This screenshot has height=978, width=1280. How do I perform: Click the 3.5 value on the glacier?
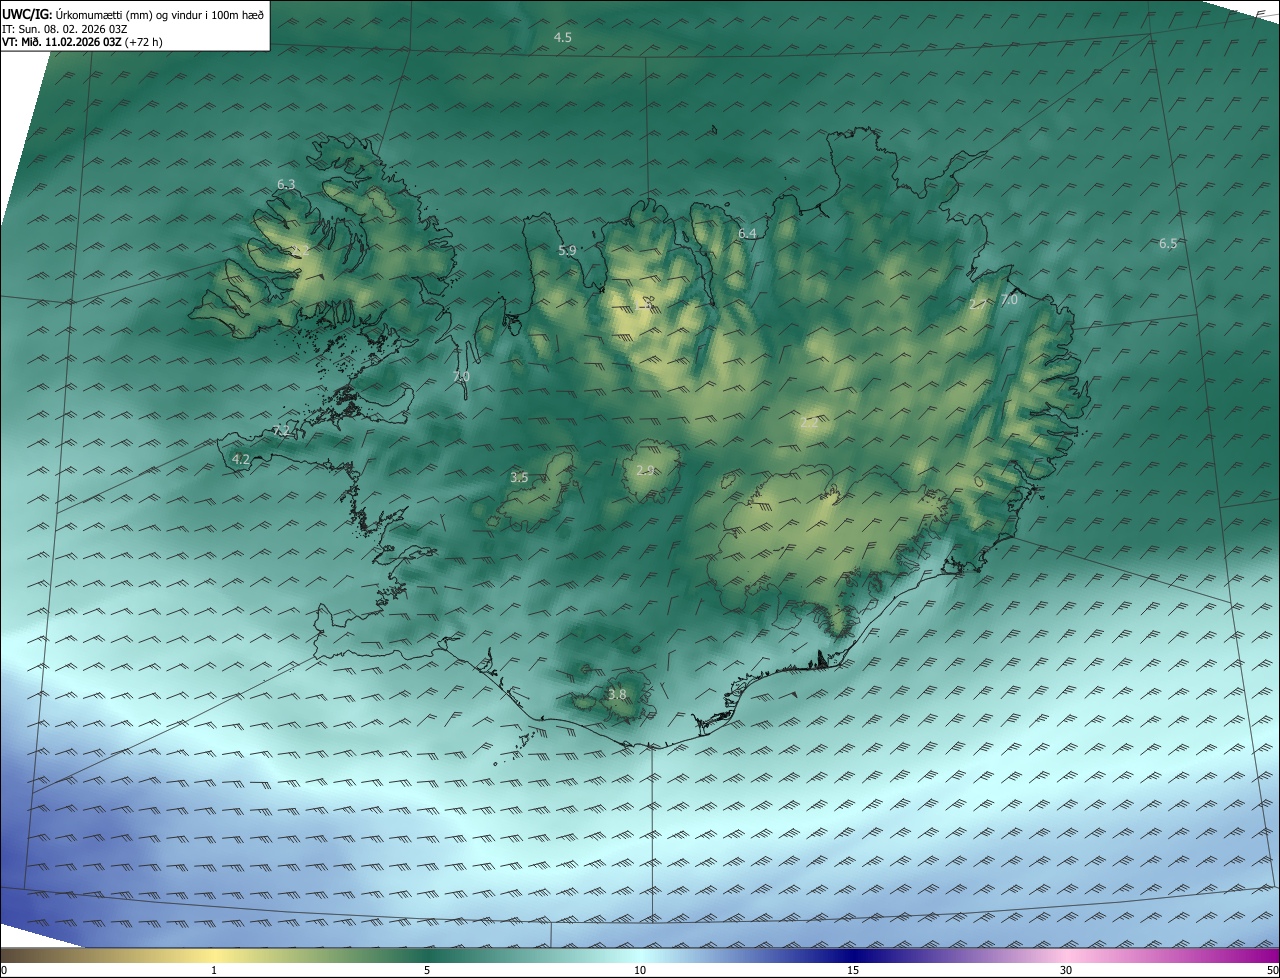click(519, 478)
